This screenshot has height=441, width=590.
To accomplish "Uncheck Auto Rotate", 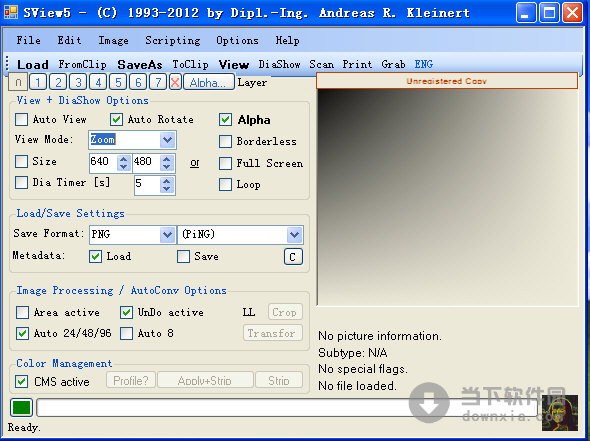I will pos(116,120).
